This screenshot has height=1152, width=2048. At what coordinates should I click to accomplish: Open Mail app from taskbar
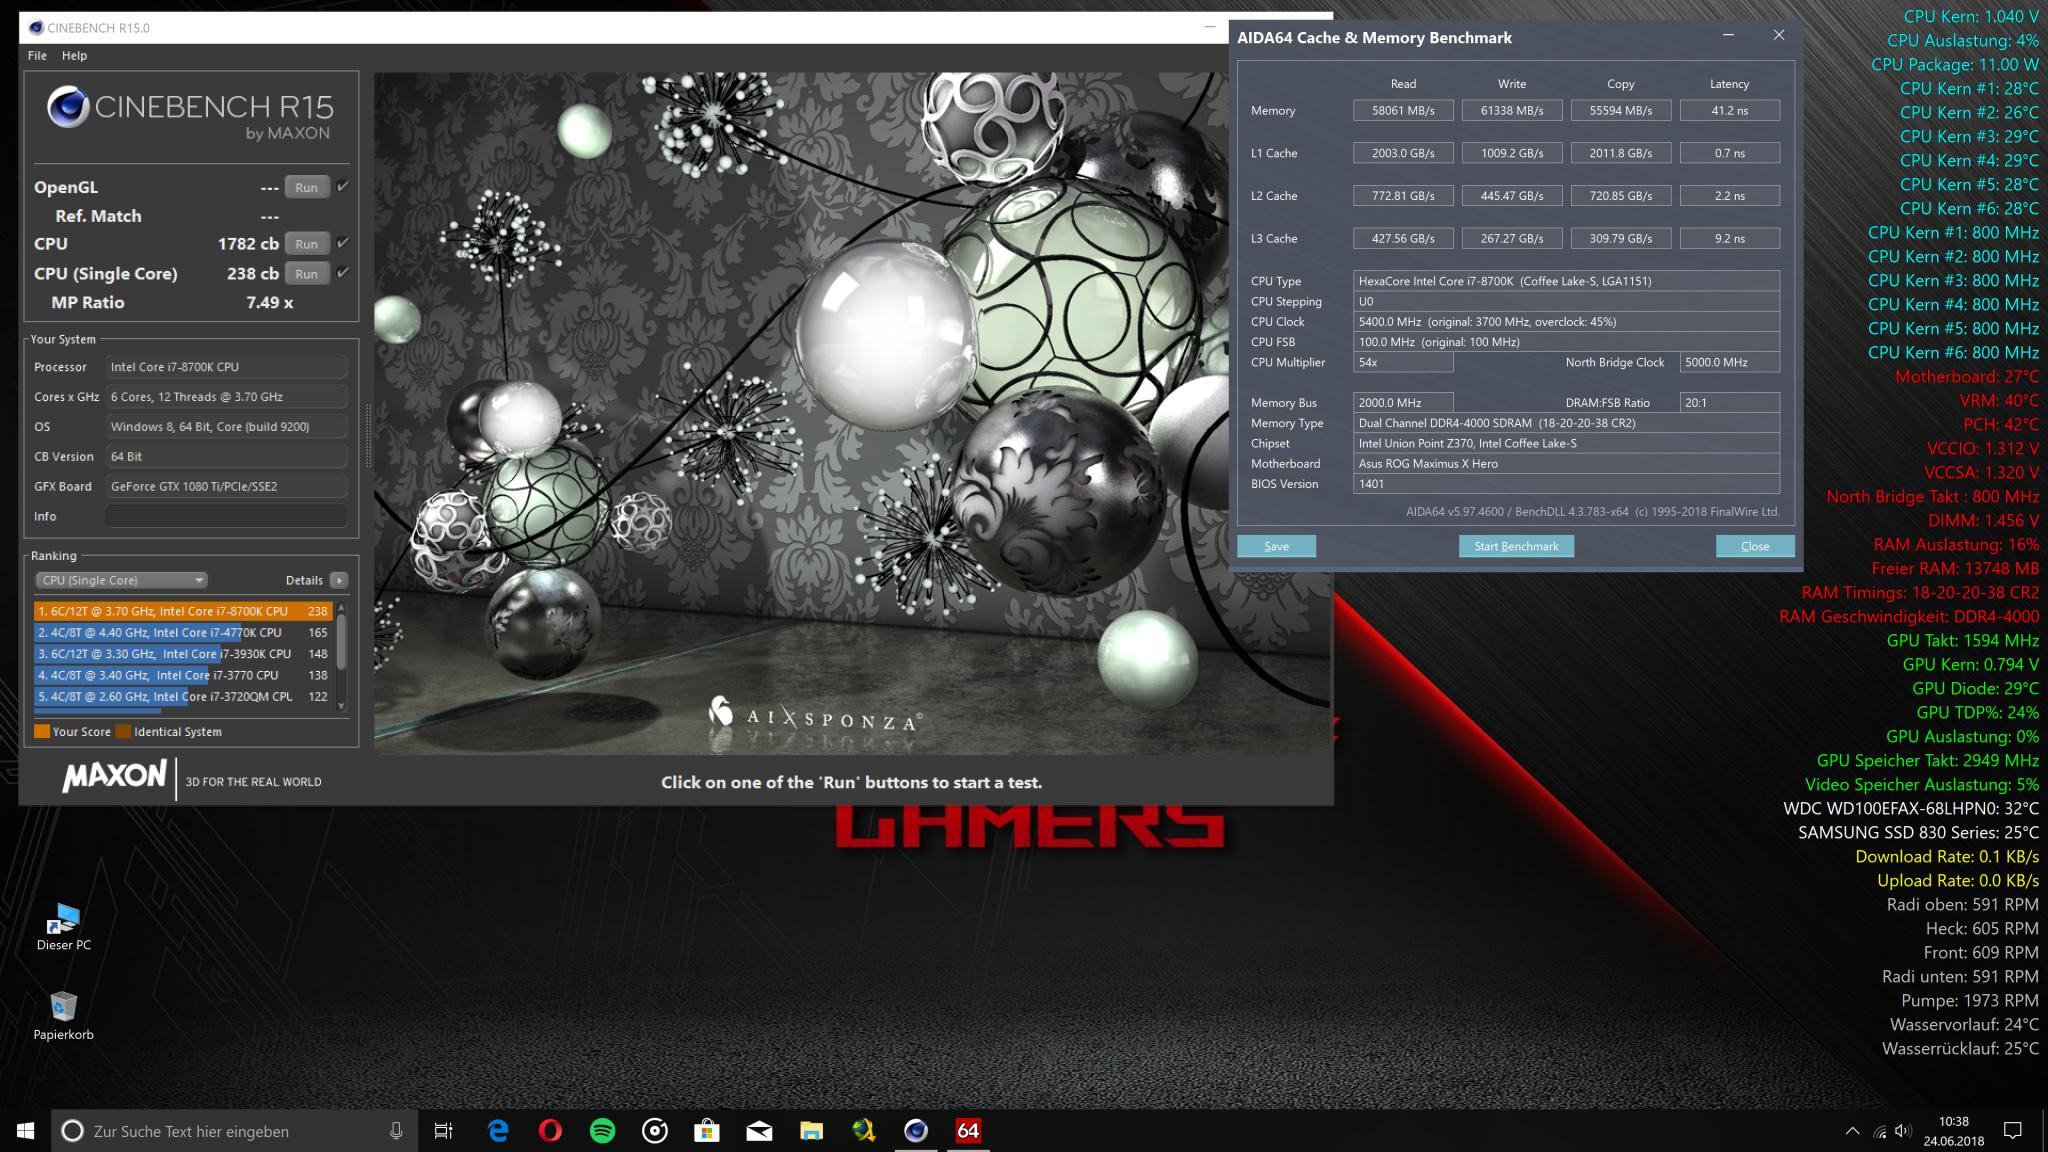point(759,1131)
